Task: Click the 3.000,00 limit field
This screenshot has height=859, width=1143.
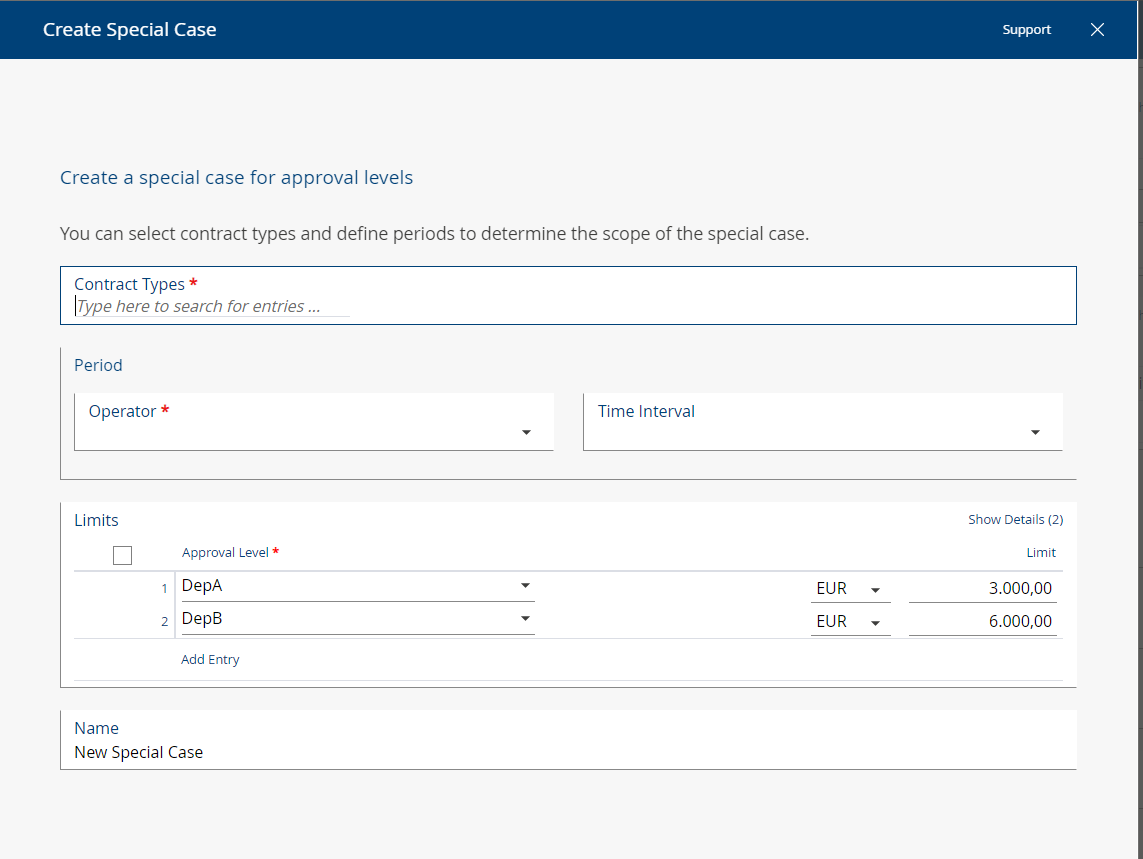Action: (982, 589)
